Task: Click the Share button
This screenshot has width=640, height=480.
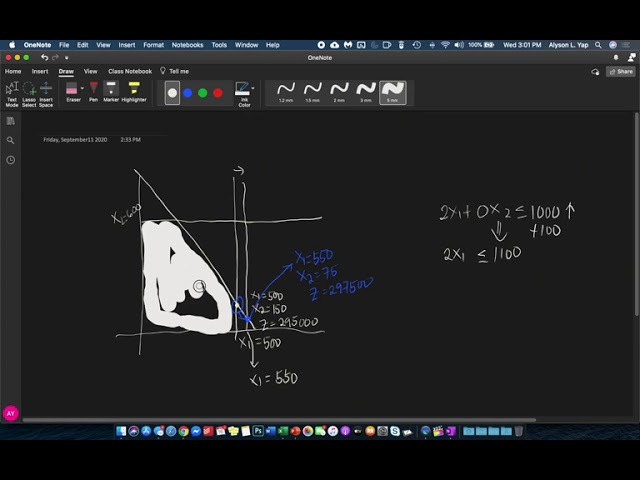Action: point(620,71)
